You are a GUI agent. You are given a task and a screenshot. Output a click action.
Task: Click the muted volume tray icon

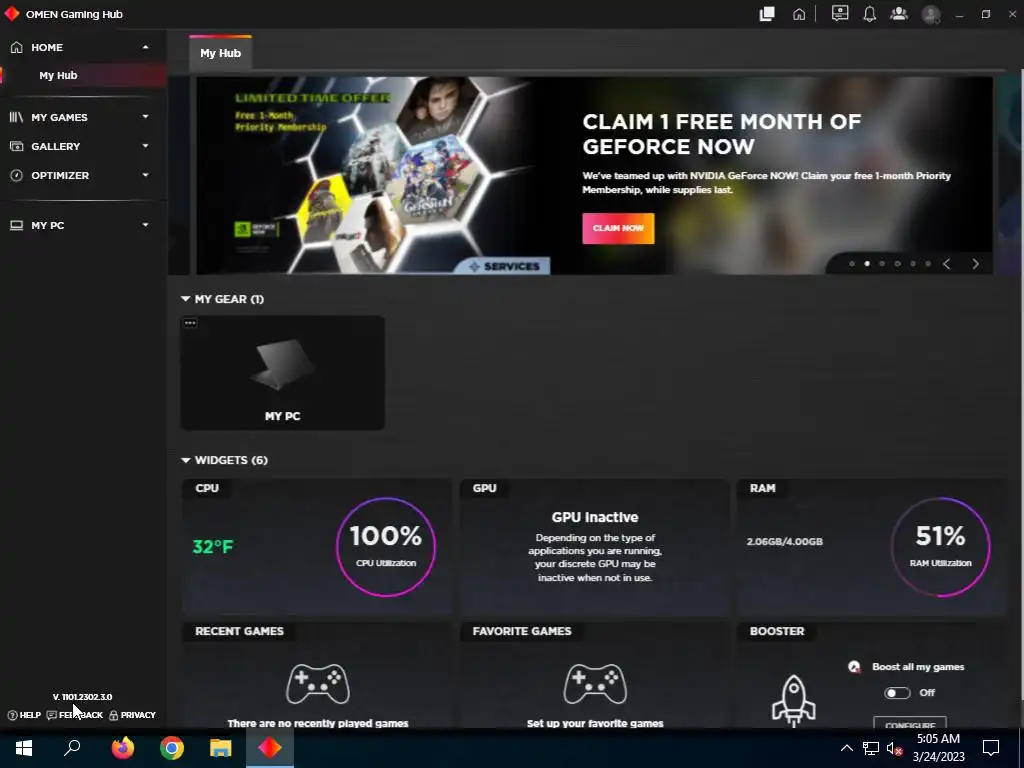point(894,748)
